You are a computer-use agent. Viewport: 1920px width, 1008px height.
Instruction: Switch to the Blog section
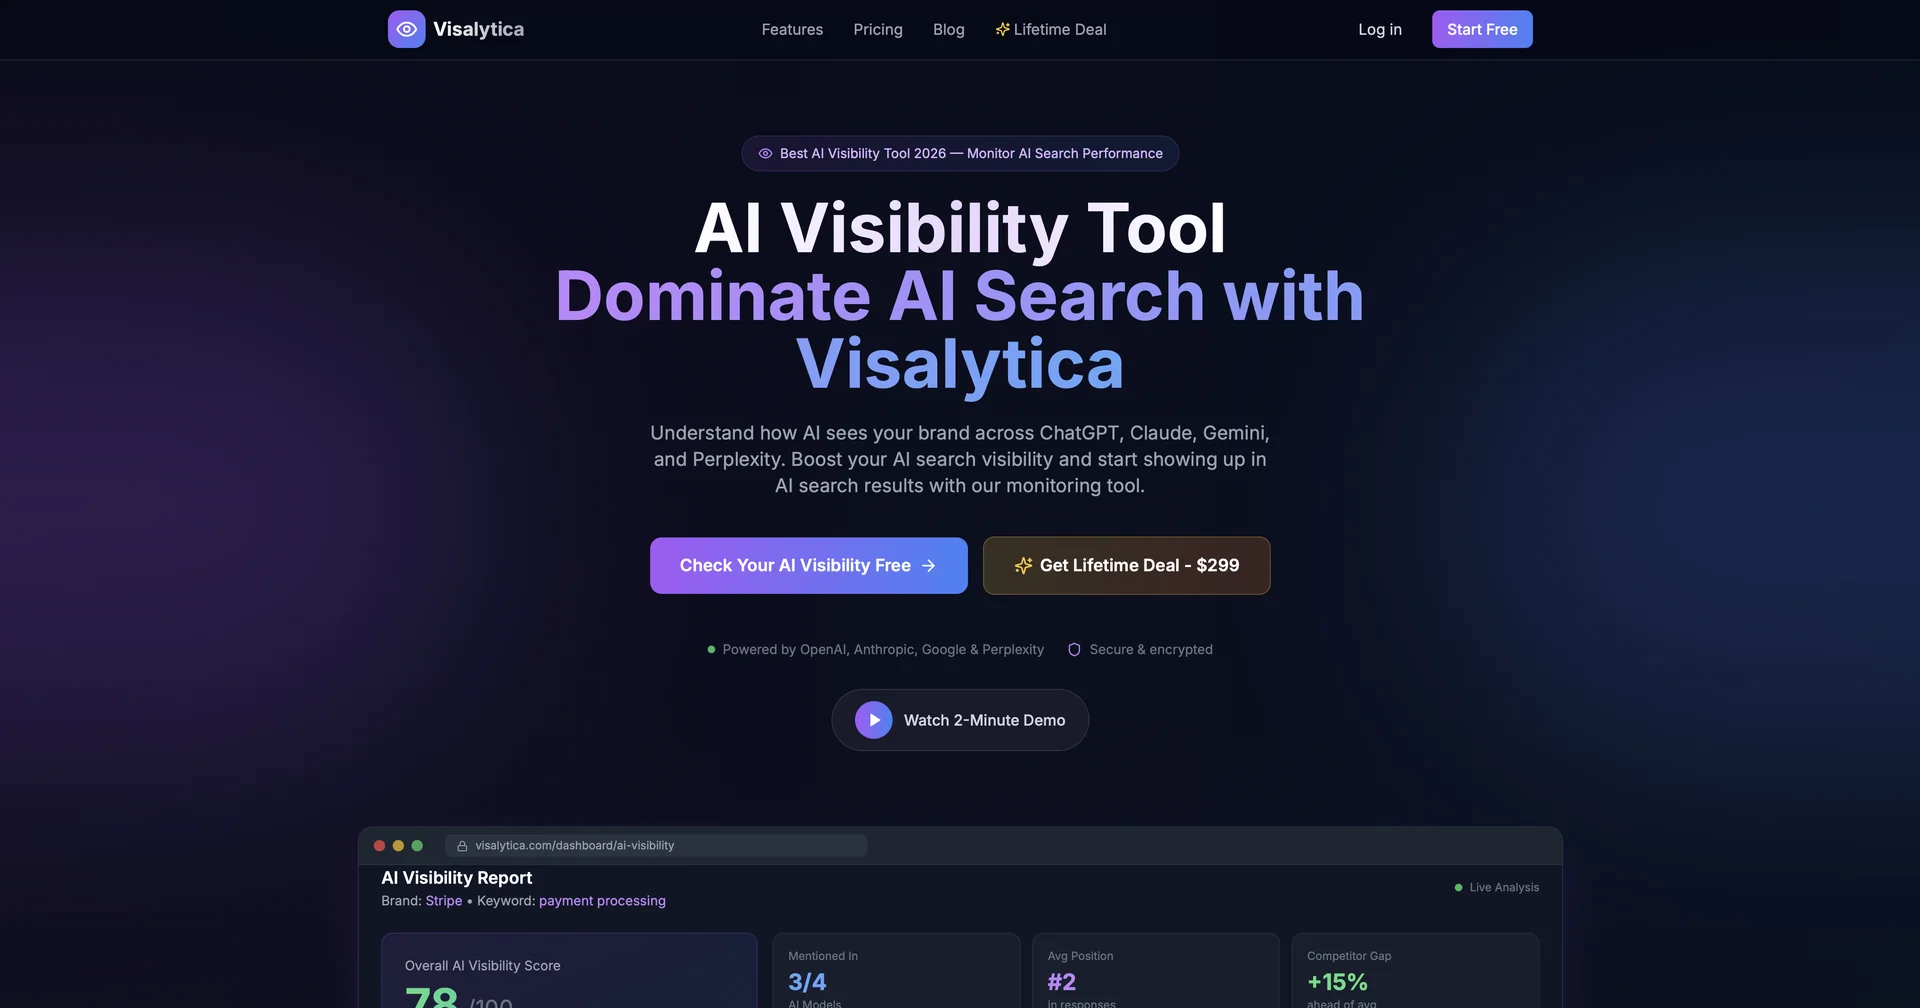click(x=948, y=29)
